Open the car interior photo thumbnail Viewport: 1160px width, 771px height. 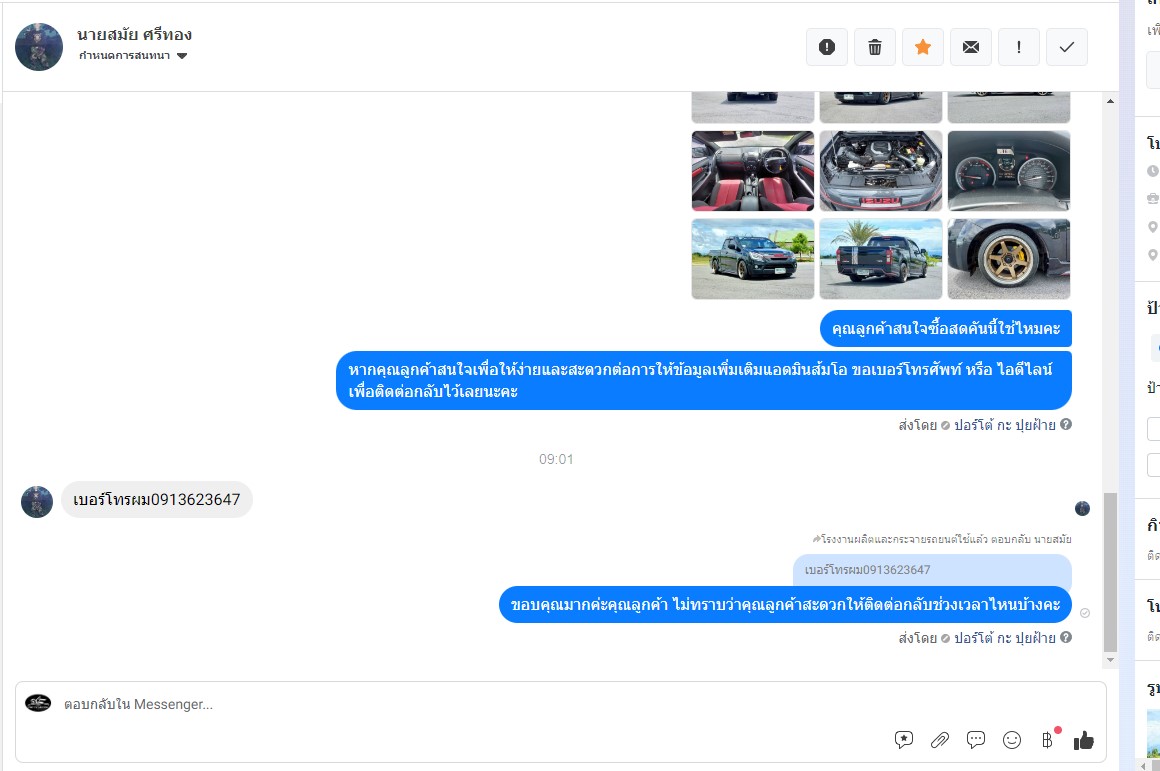point(752,171)
